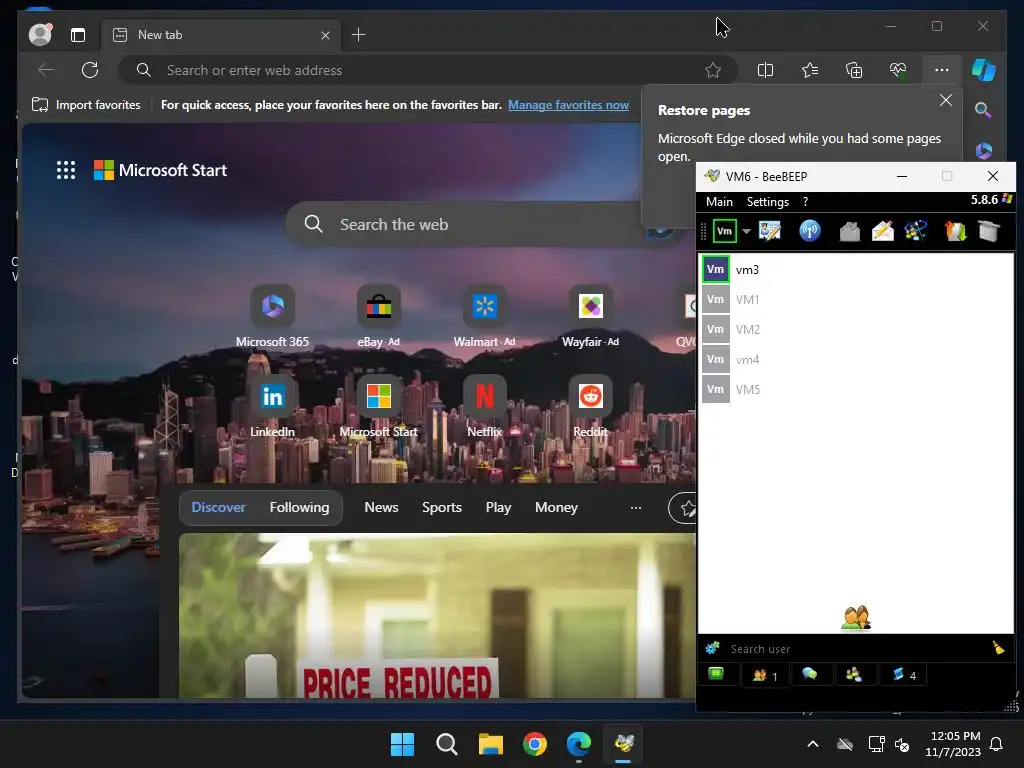Open the Vm status avatar in BeeBEEP toolbar
Screen dimensions: 1024x768
coord(724,231)
